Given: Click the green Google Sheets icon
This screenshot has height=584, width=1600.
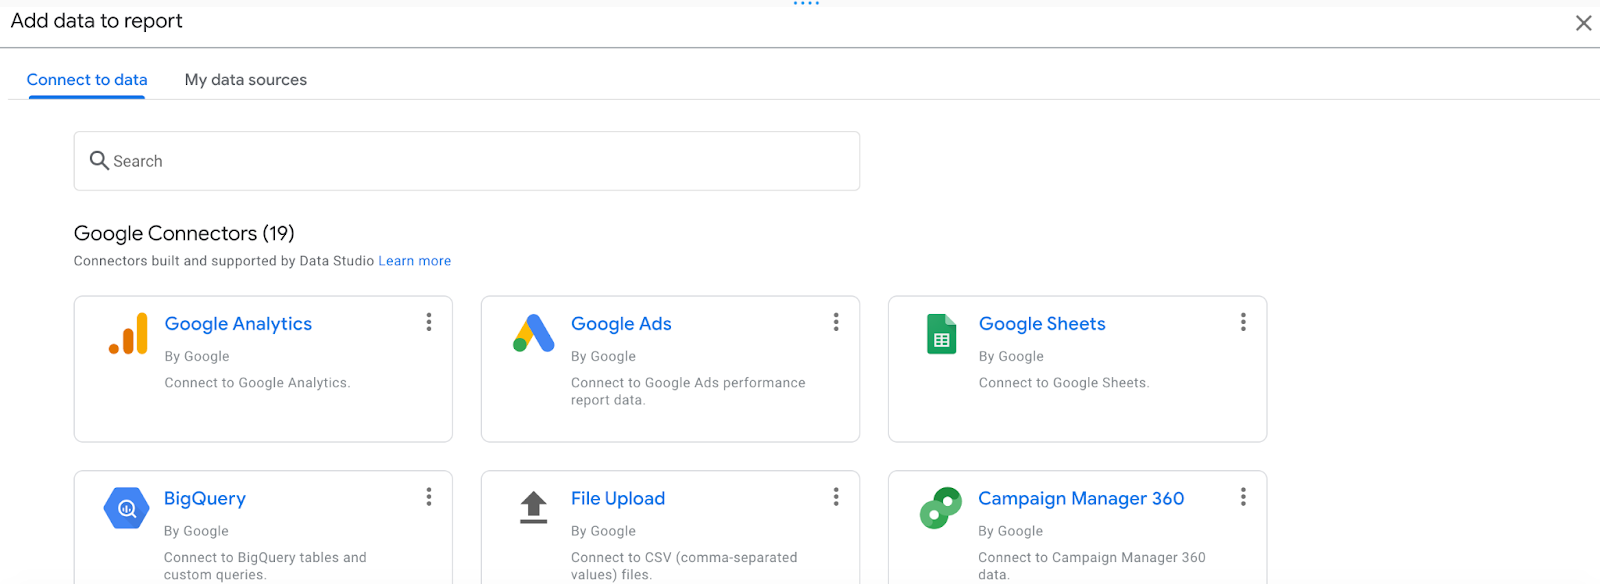Looking at the screenshot, I should (x=941, y=334).
